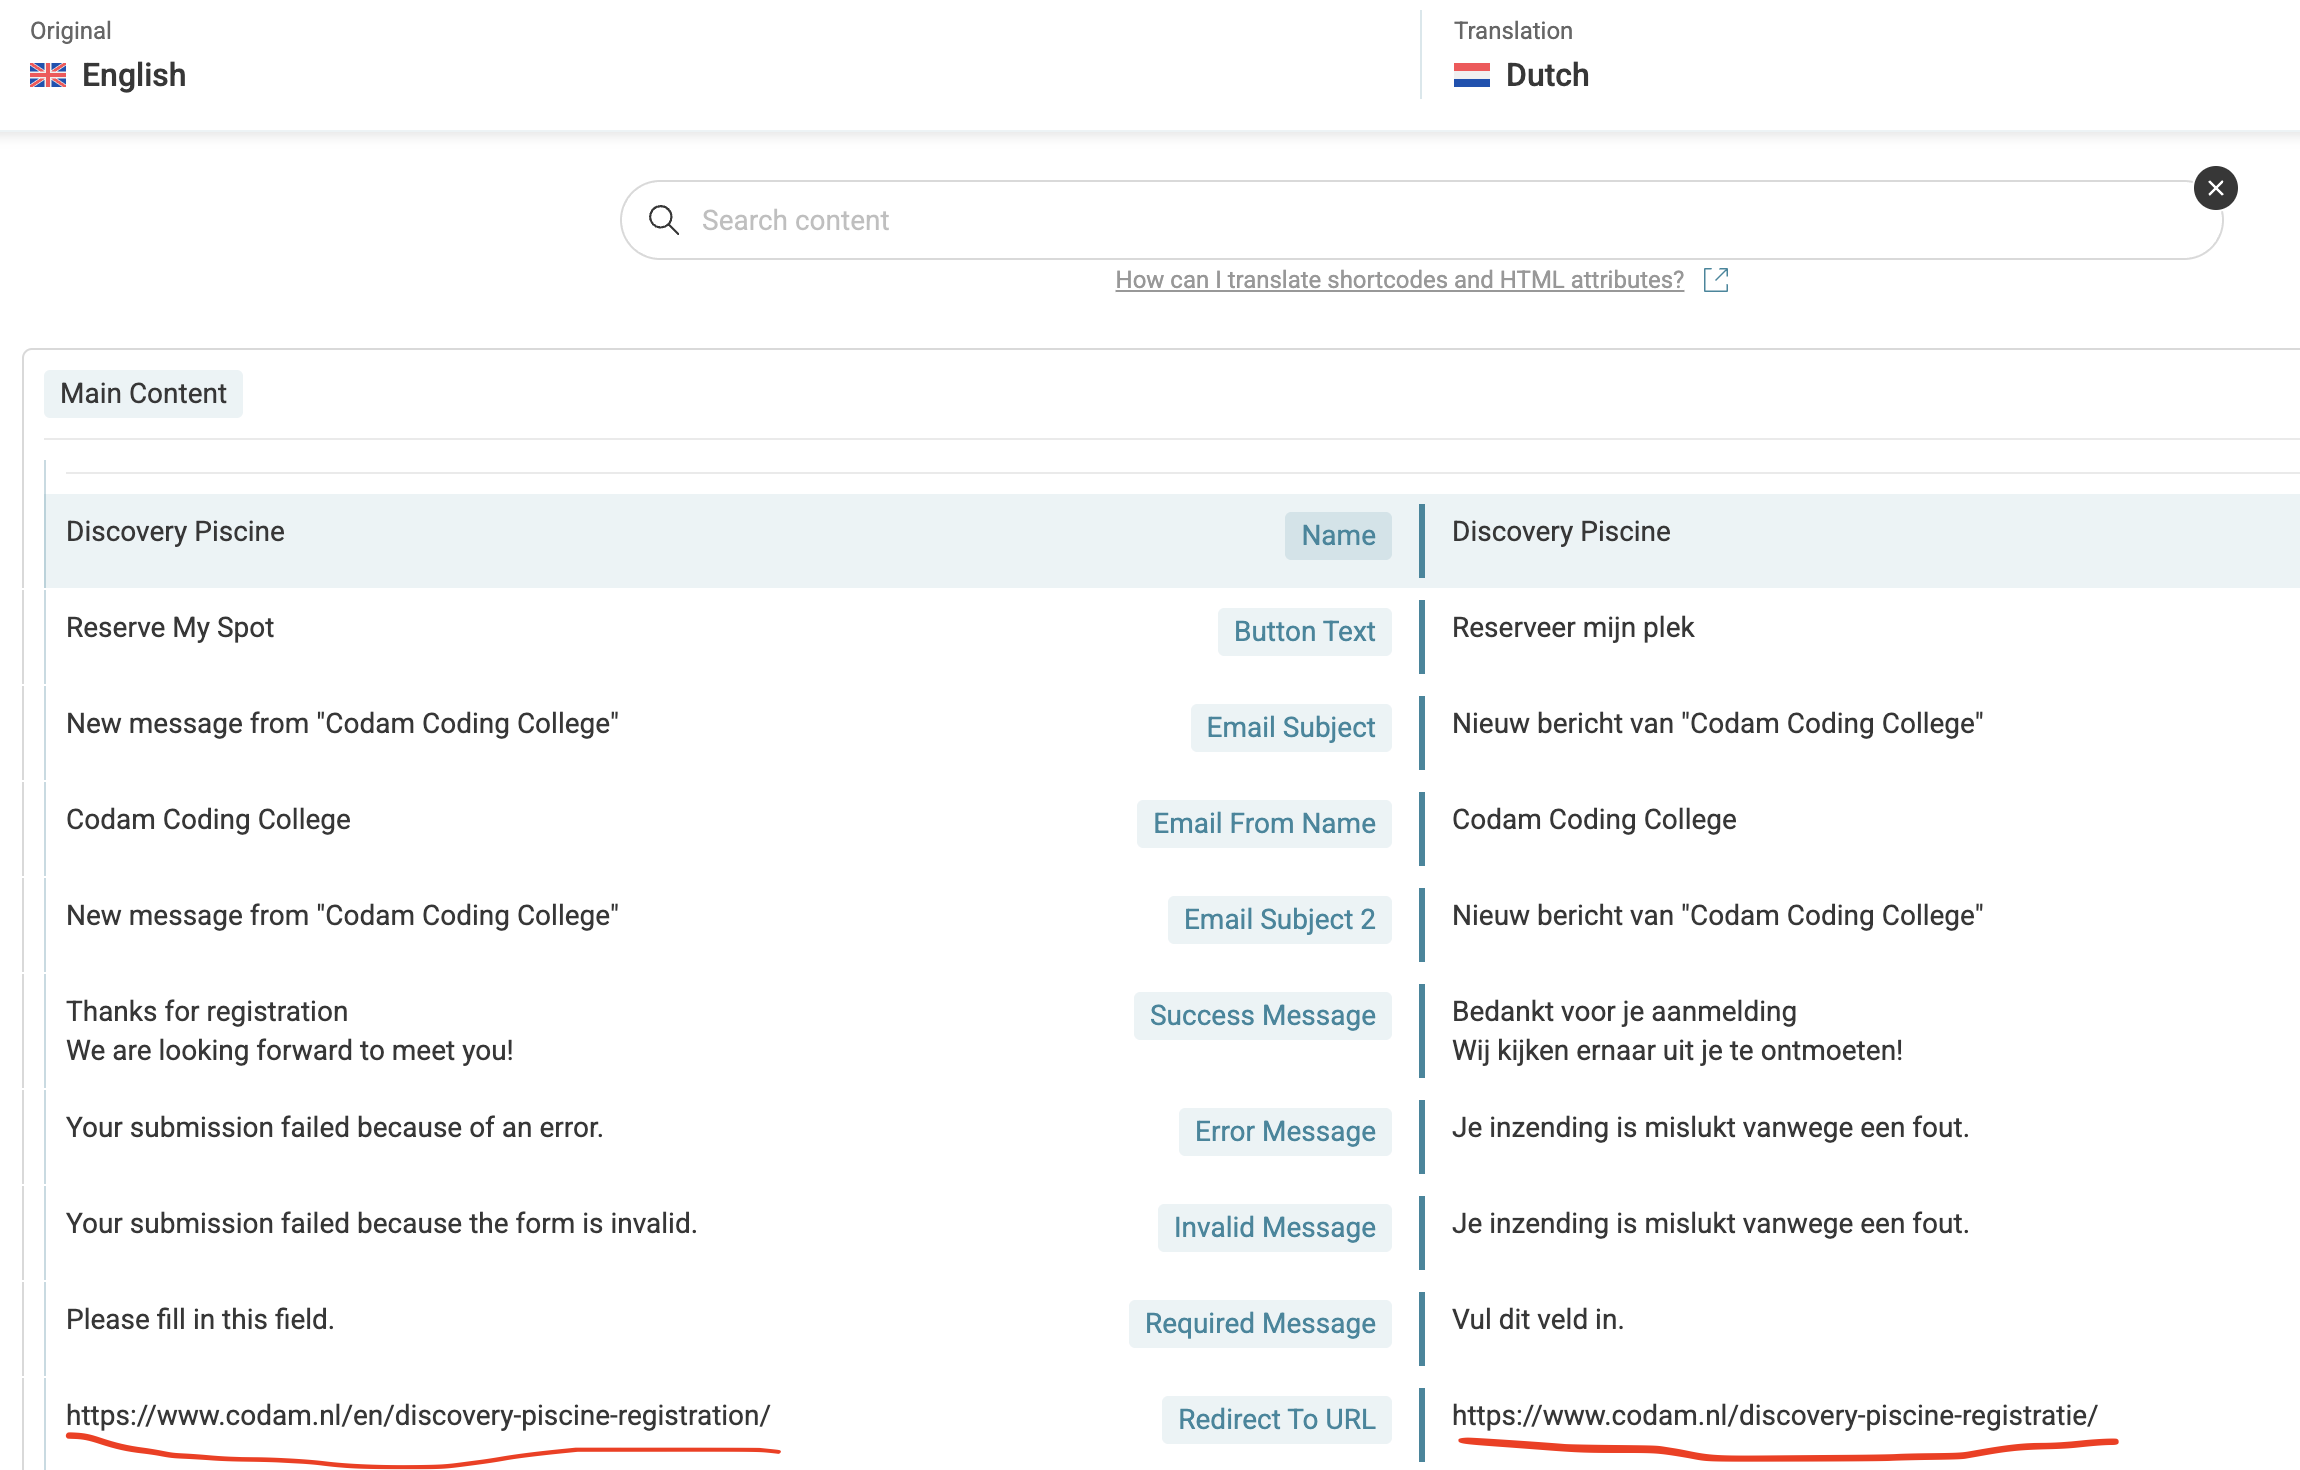Screen dimensions: 2300x1470
Task: Click the UK flag for English
Action: point(48,75)
